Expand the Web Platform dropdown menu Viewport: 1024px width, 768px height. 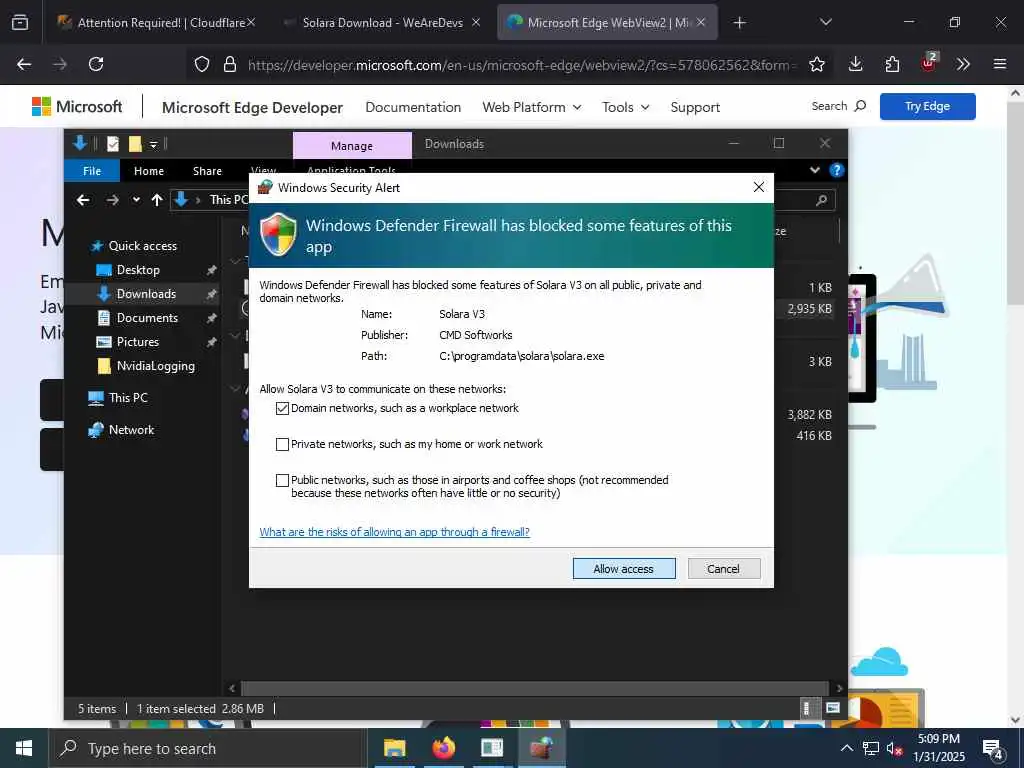pos(532,107)
